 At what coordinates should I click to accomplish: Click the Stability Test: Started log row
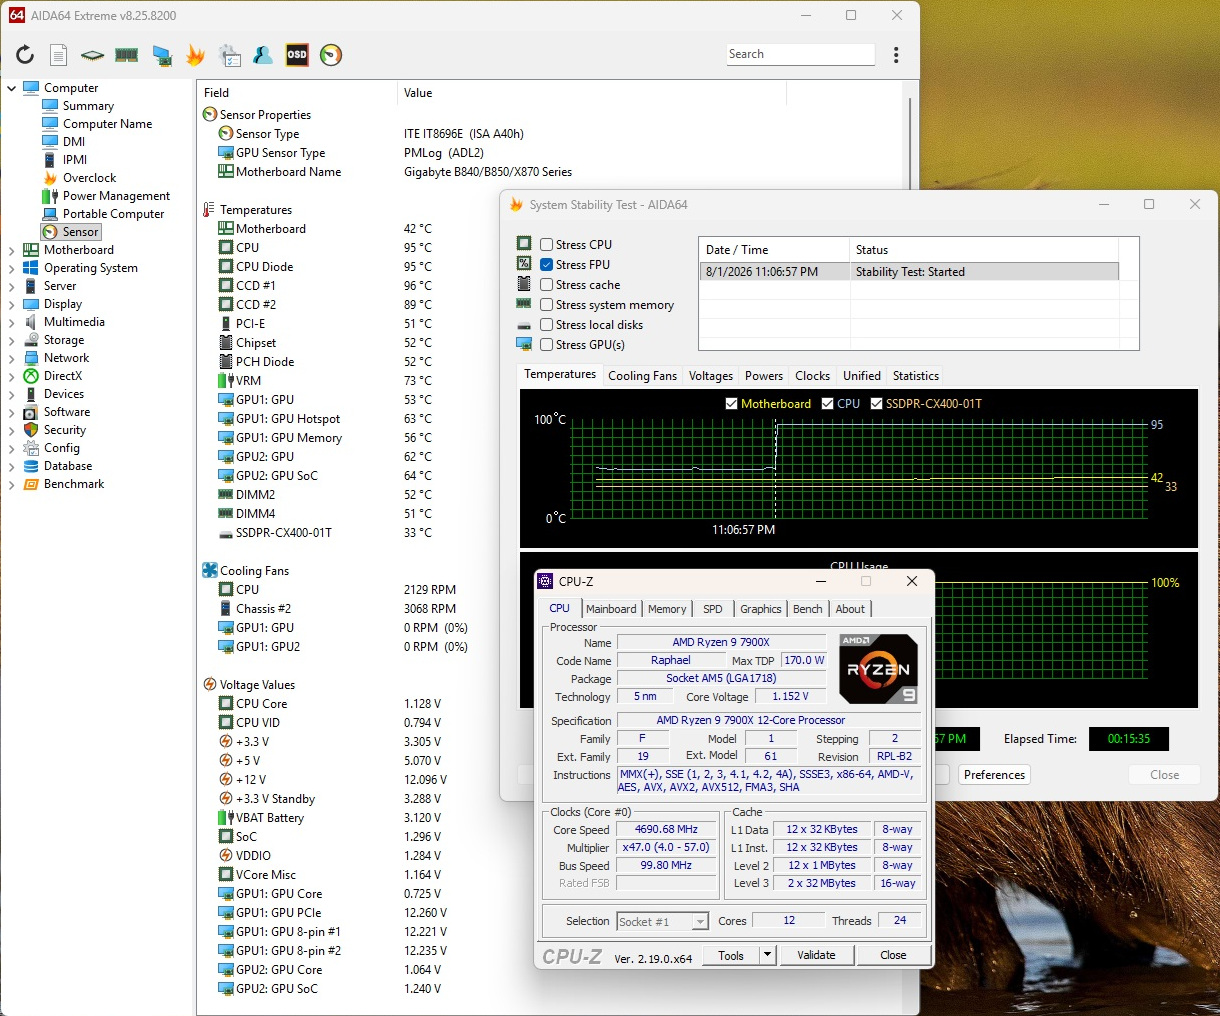coord(908,272)
